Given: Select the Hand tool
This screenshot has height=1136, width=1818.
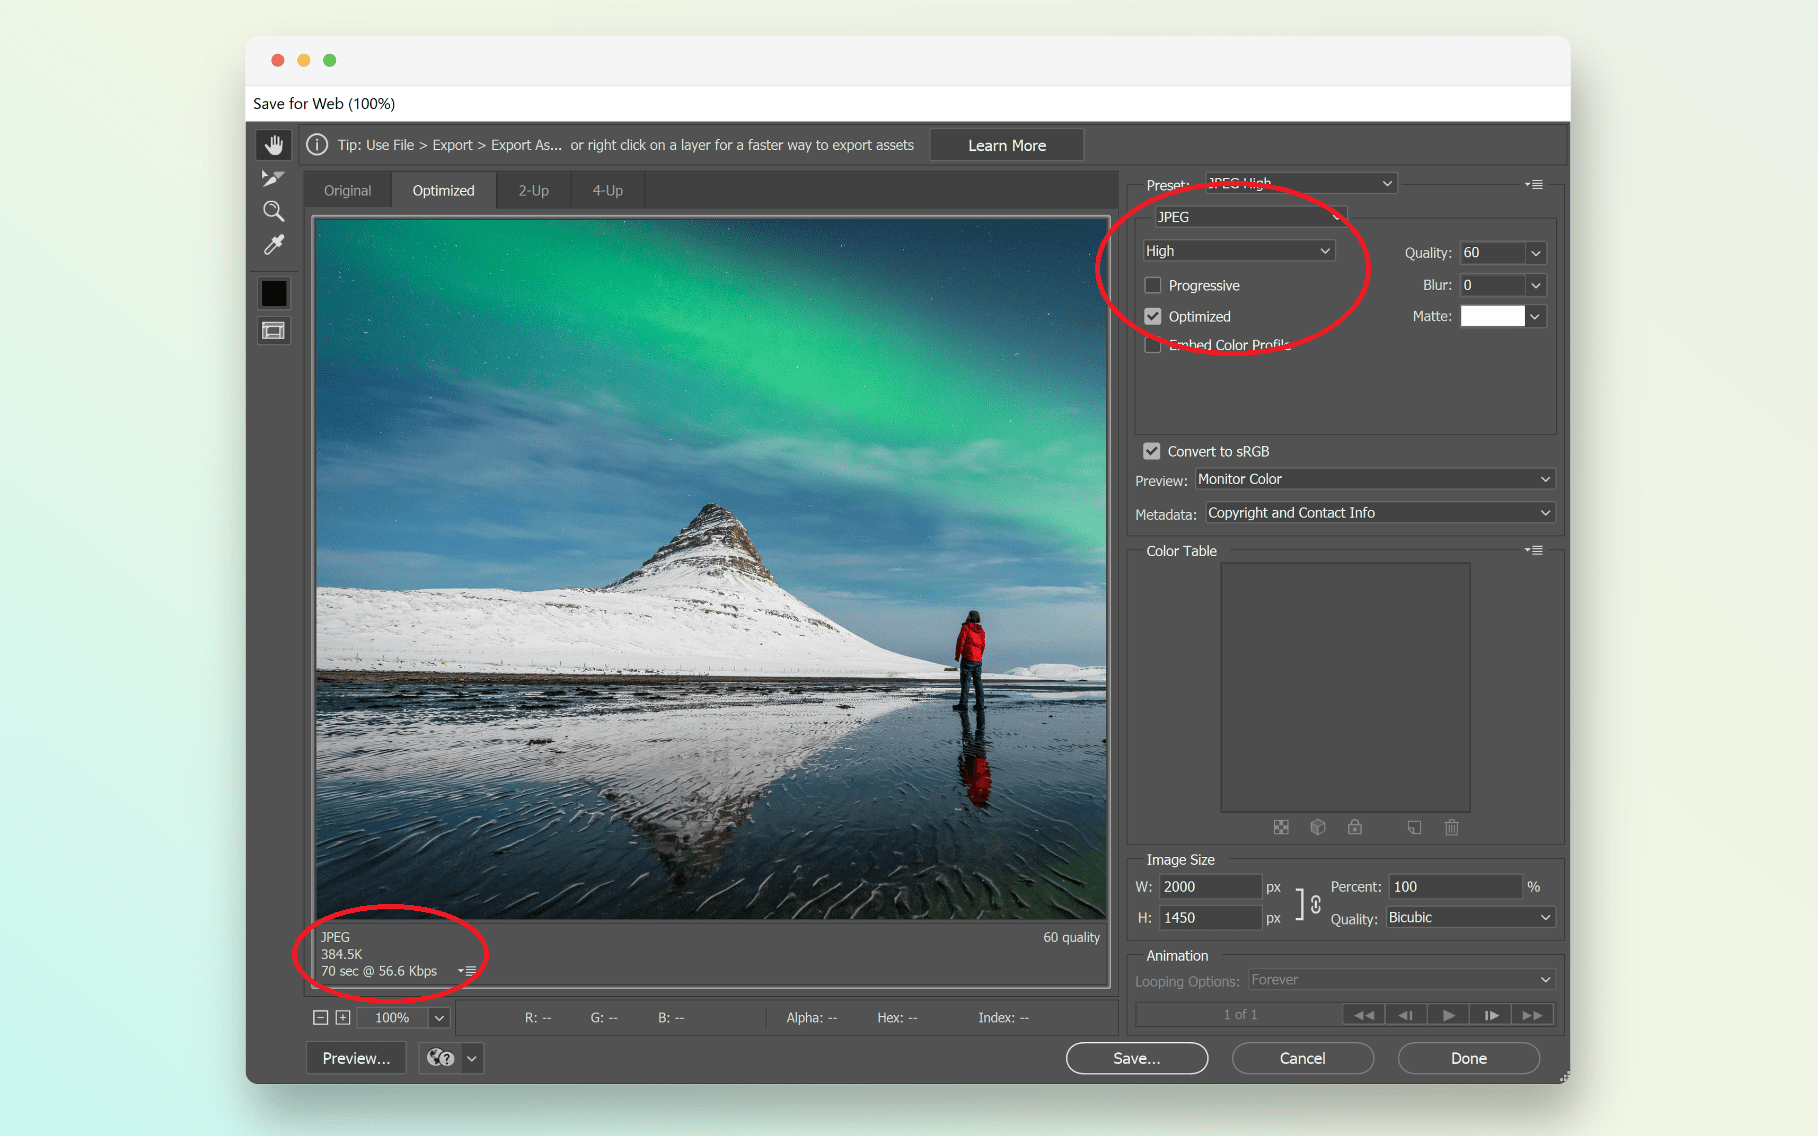Looking at the screenshot, I should pos(273,145).
